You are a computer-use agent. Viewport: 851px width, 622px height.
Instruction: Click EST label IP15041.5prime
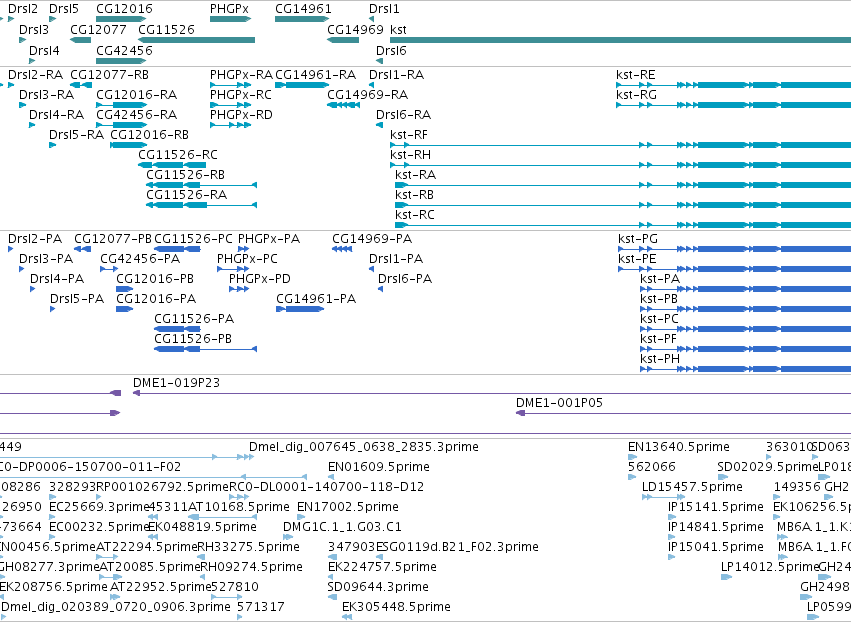coord(716,547)
